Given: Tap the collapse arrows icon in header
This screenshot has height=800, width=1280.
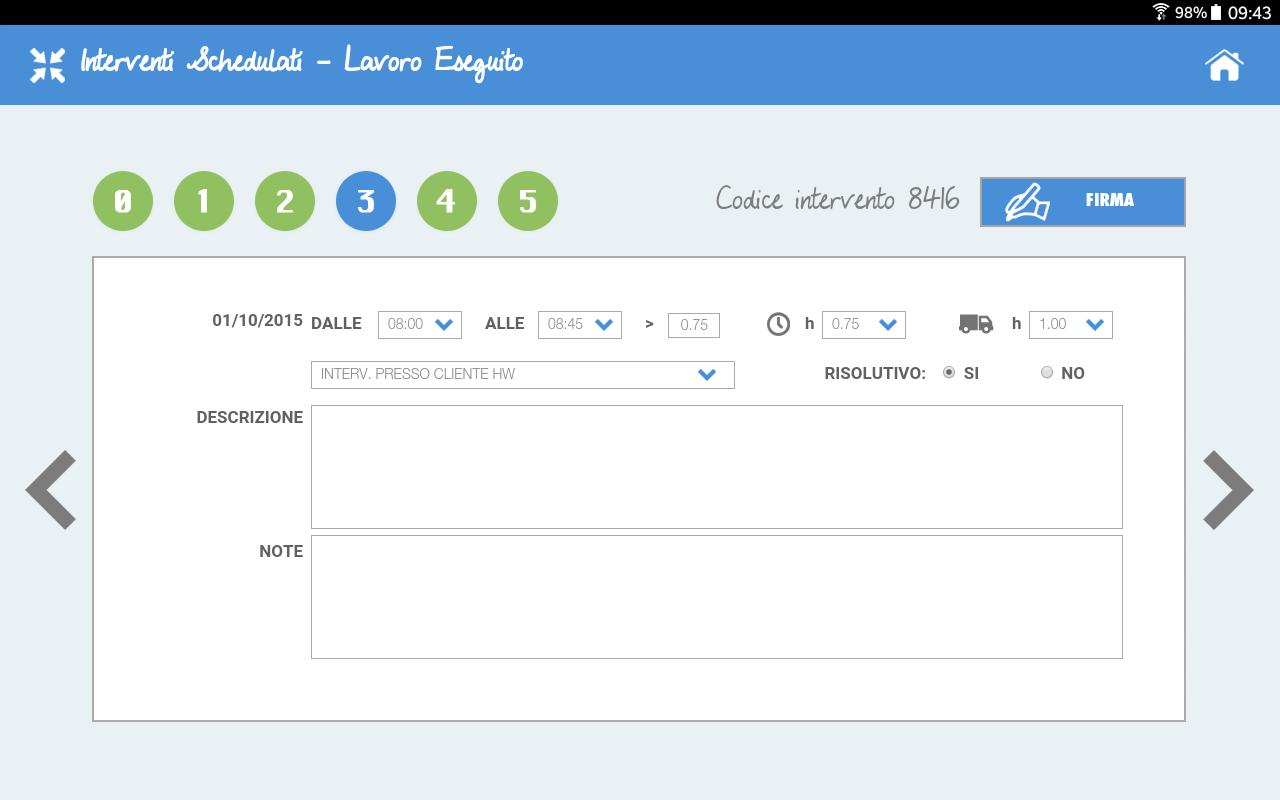Looking at the screenshot, I should tap(47, 65).
